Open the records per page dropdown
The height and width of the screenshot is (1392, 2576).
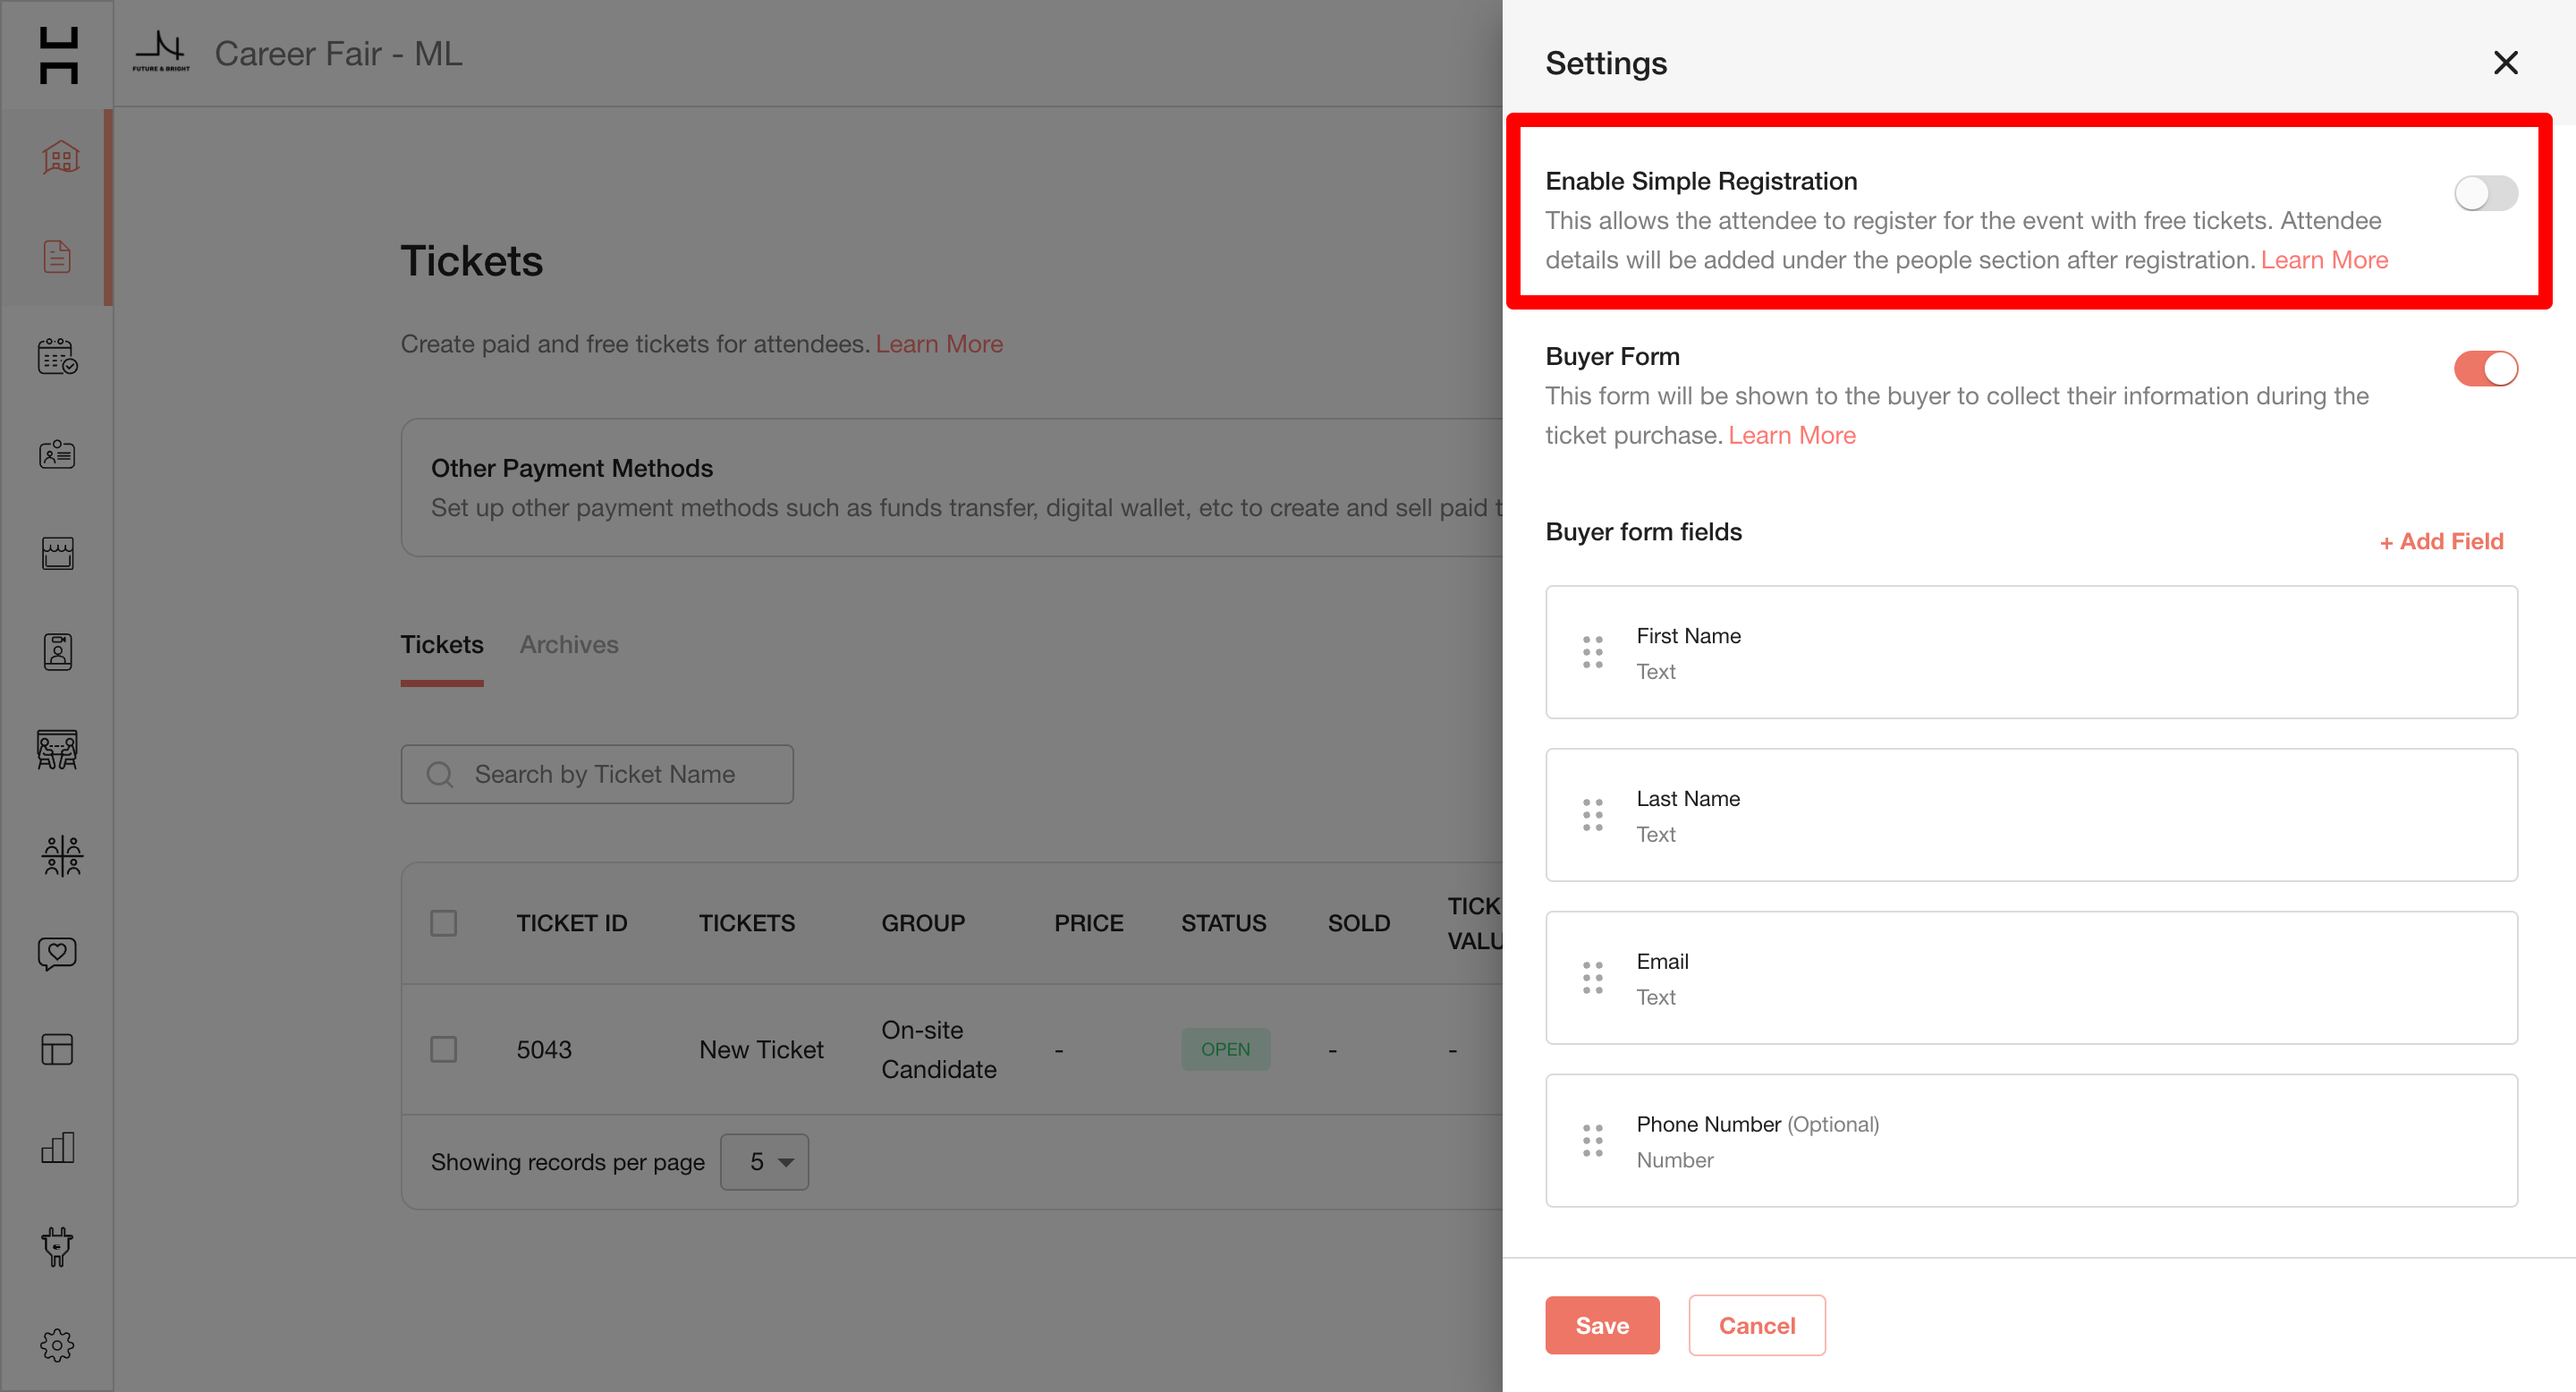point(764,1161)
